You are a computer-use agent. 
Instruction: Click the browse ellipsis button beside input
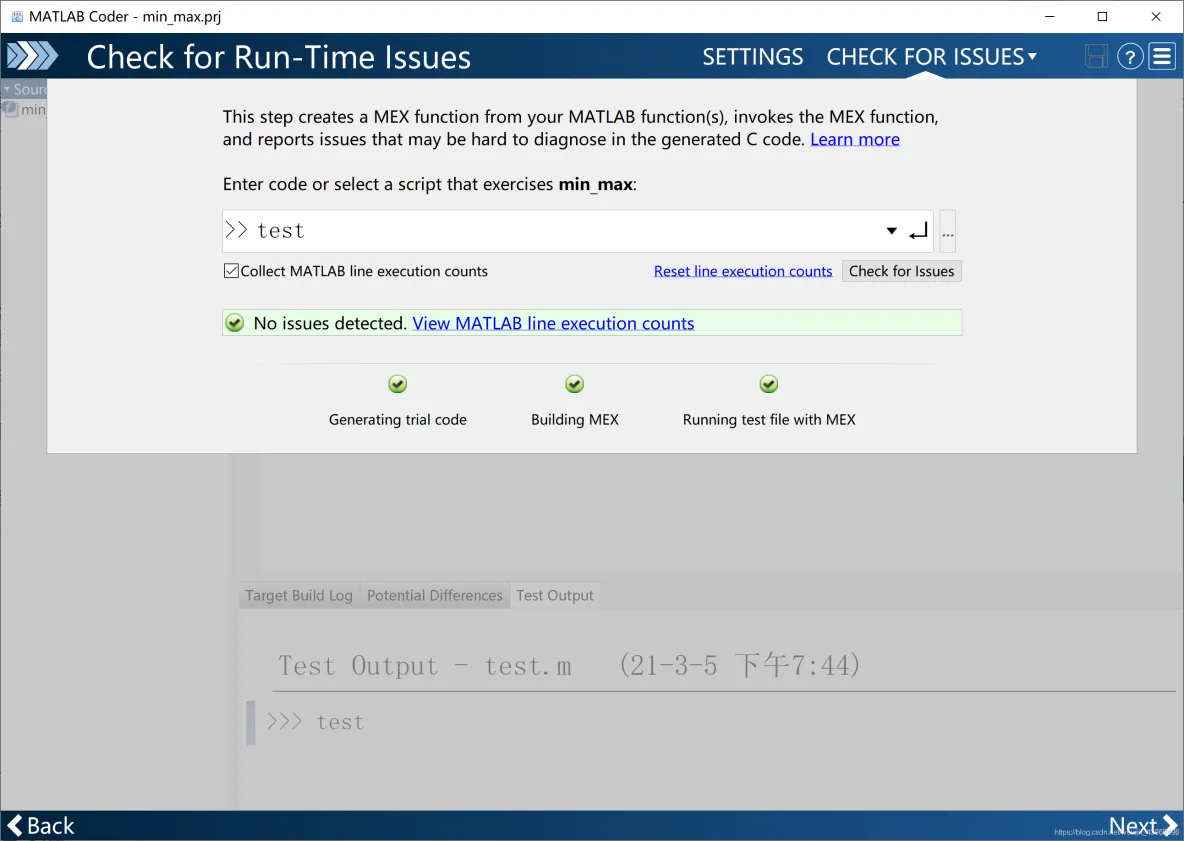pyautogui.click(x=948, y=231)
